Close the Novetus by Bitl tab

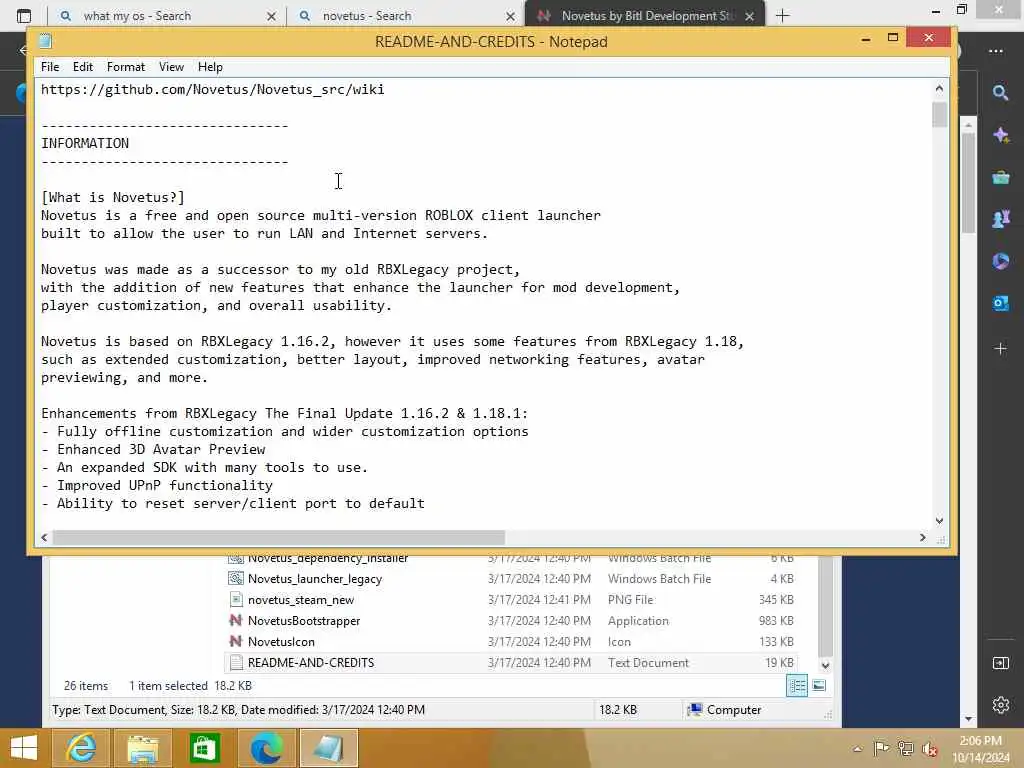click(x=750, y=16)
